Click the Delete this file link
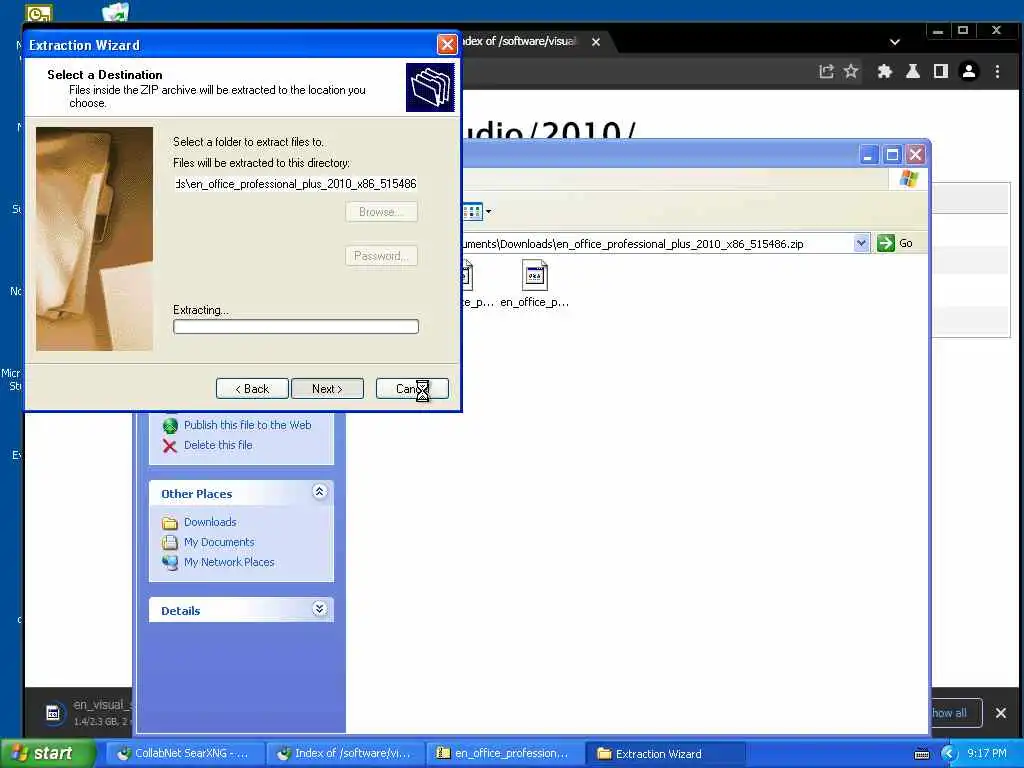Screen dimensions: 1024x768 (x=218, y=445)
